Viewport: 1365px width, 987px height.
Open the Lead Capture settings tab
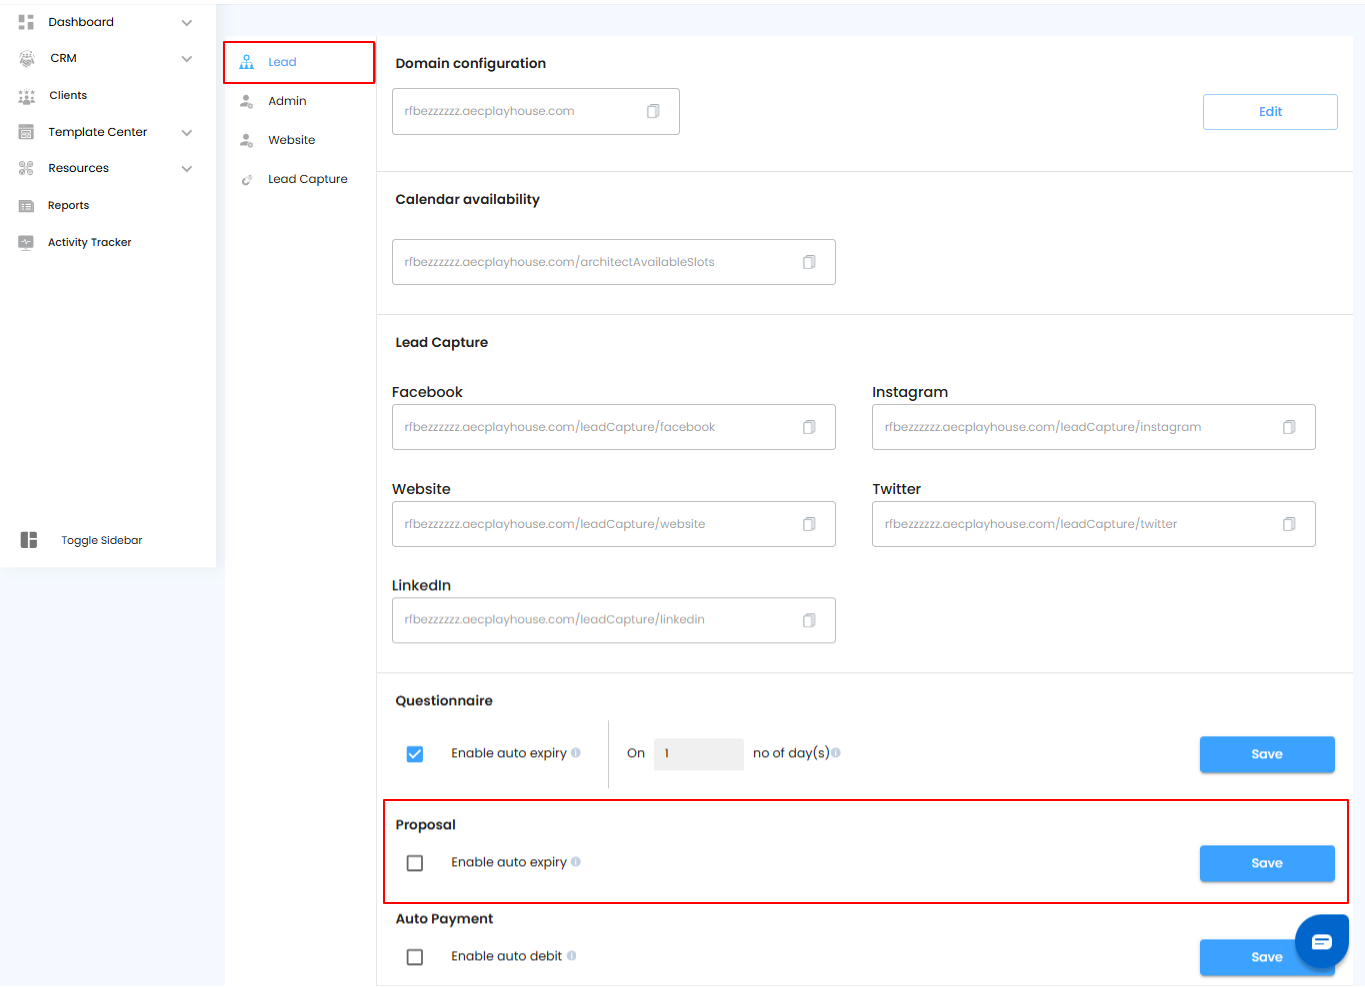[307, 179]
